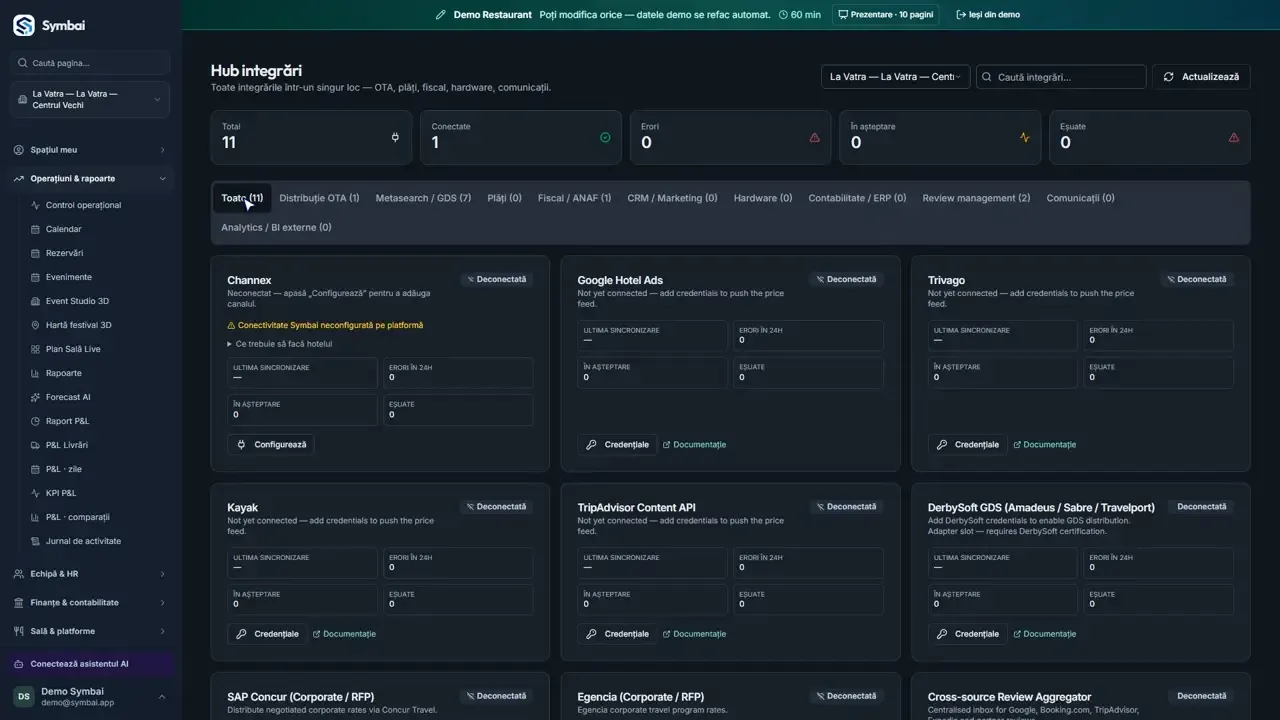This screenshot has height=720, width=1280.
Task: Click the Caută integrări search field
Action: pyautogui.click(x=1061, y=77)
